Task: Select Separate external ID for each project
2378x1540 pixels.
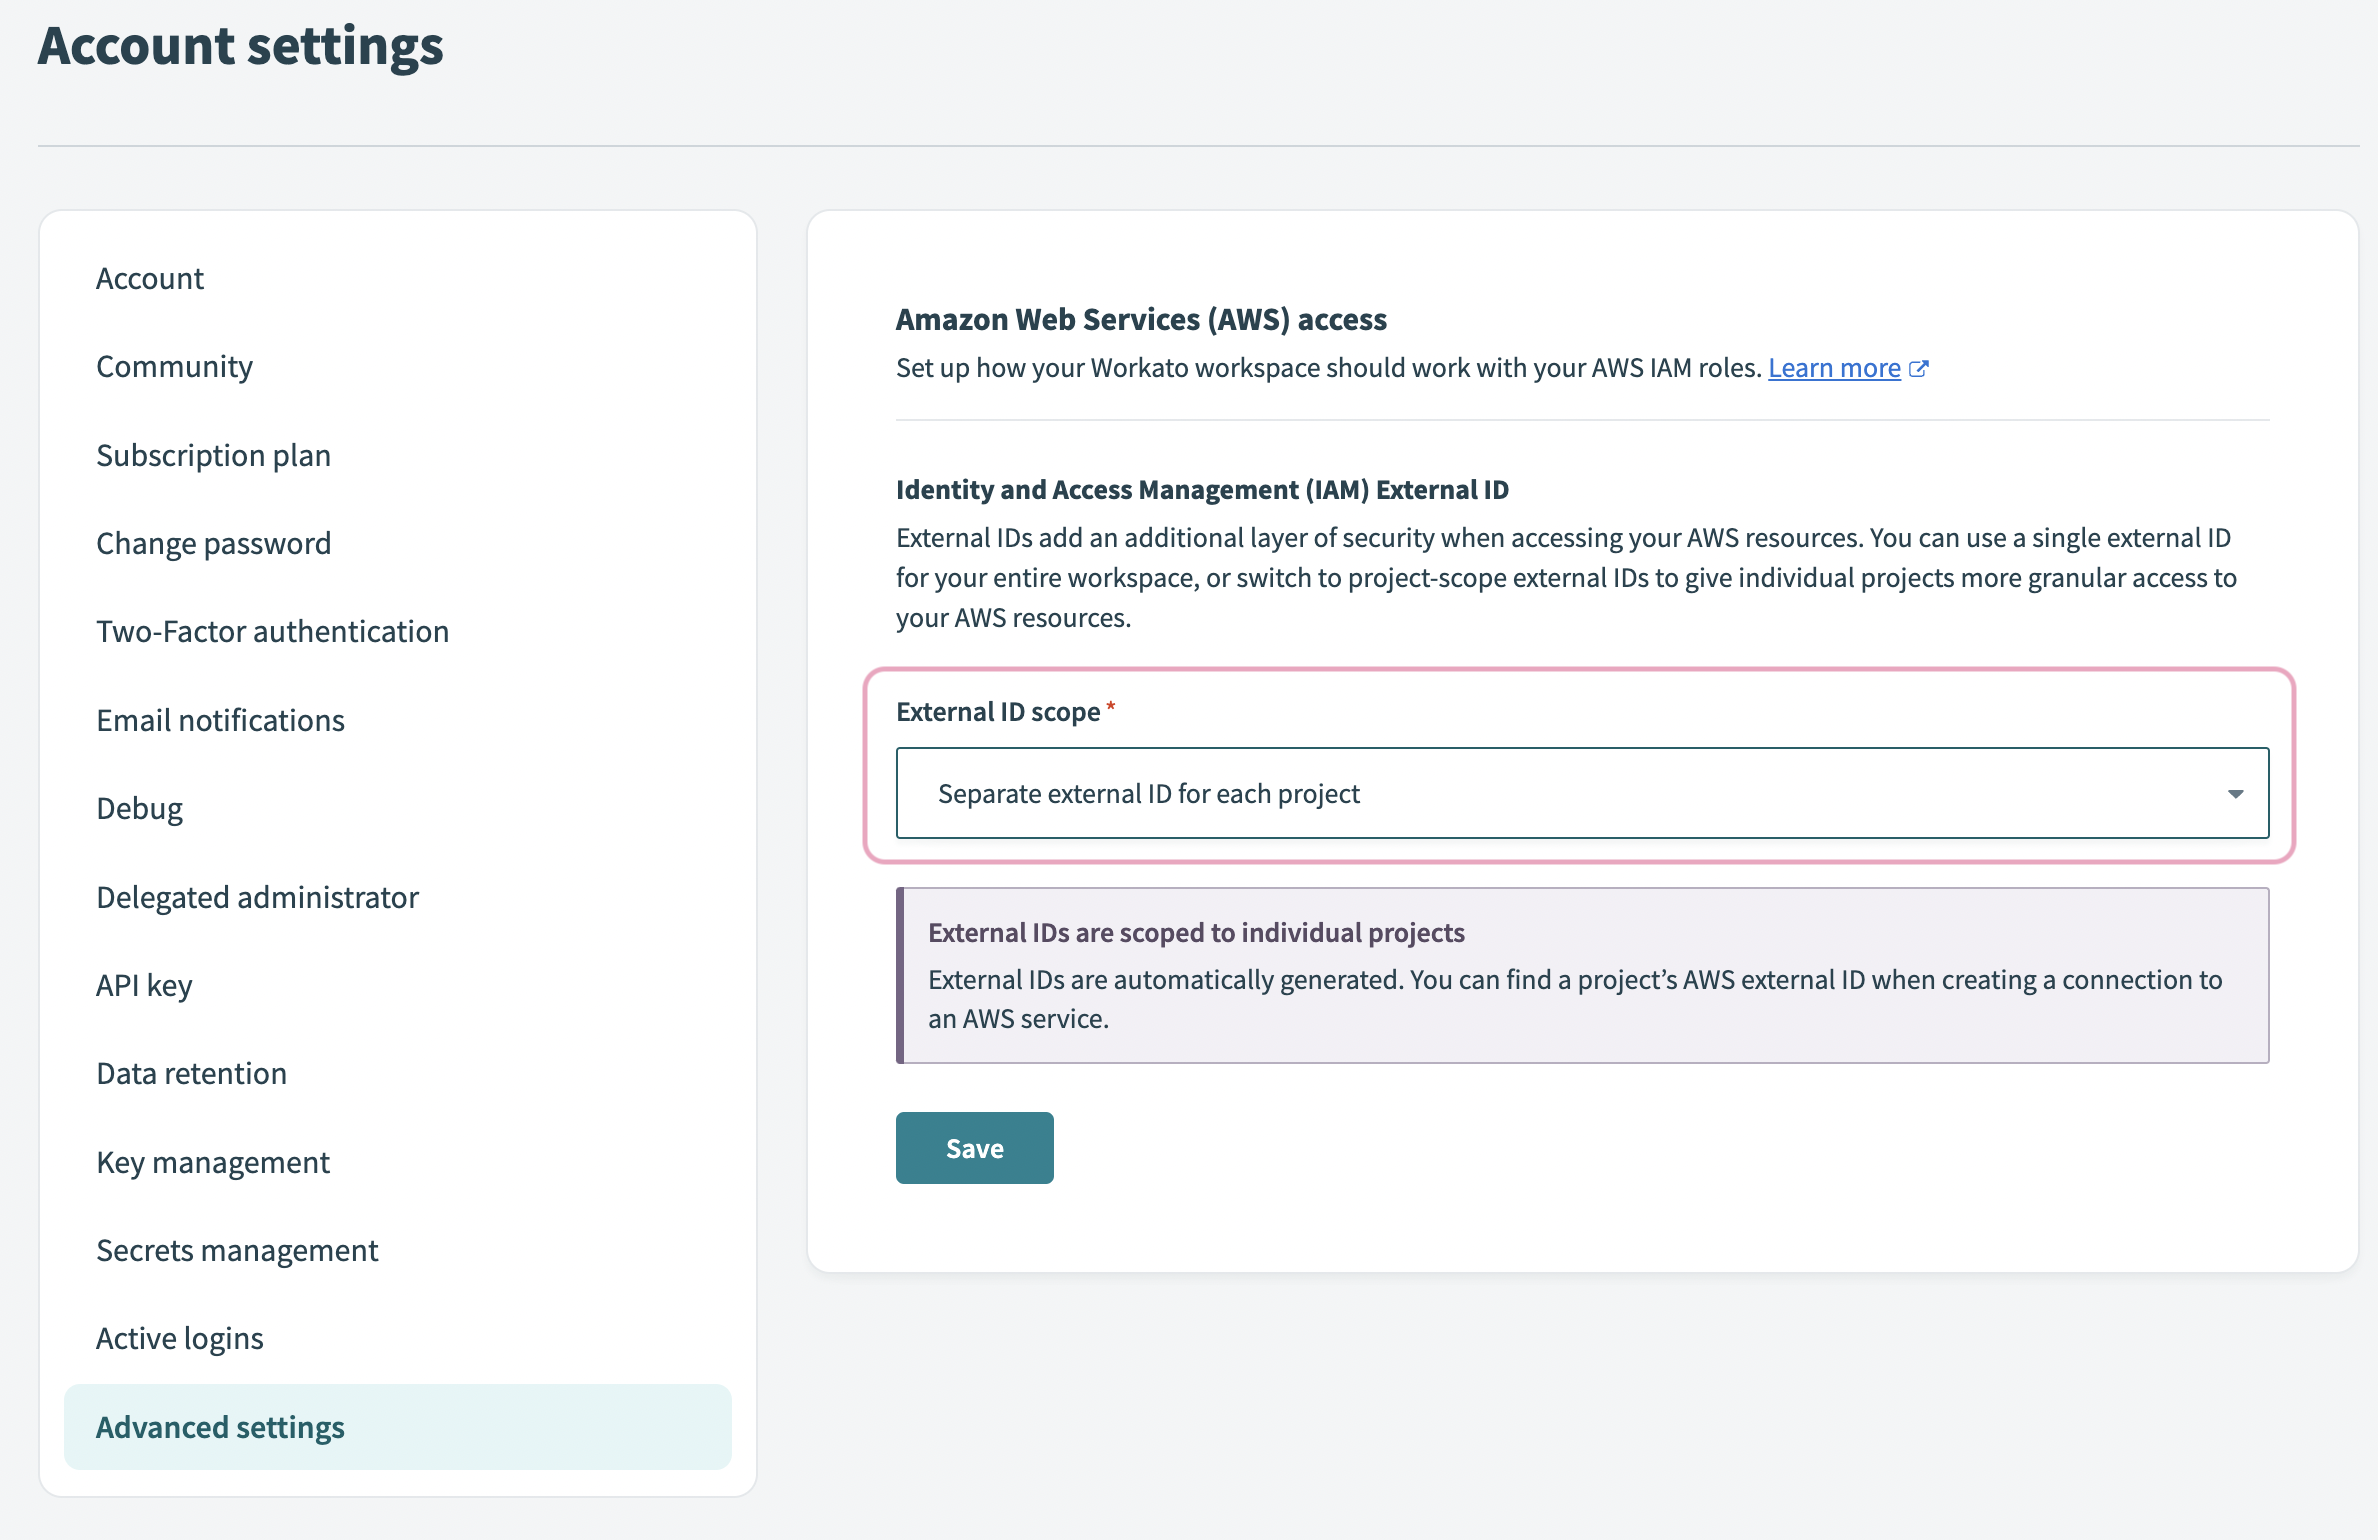Action: coord(1579,792)
